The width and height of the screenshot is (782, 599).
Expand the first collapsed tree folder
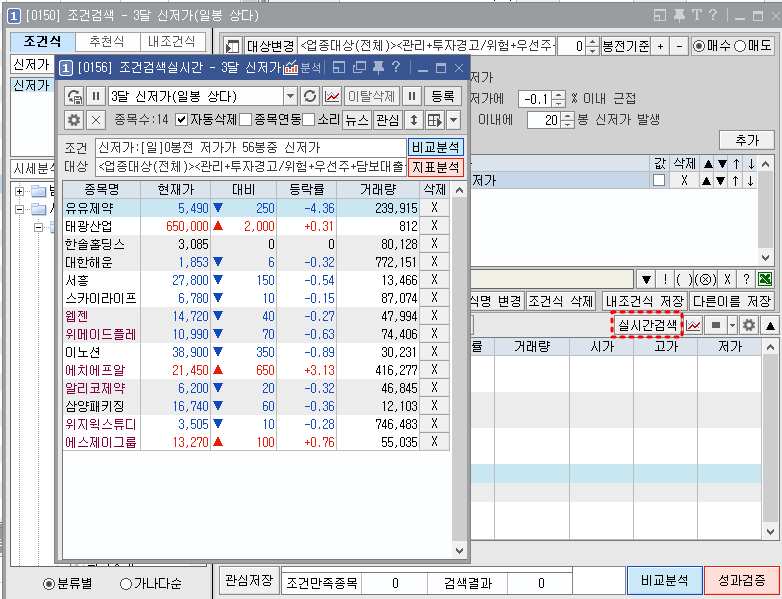[19, 191]
